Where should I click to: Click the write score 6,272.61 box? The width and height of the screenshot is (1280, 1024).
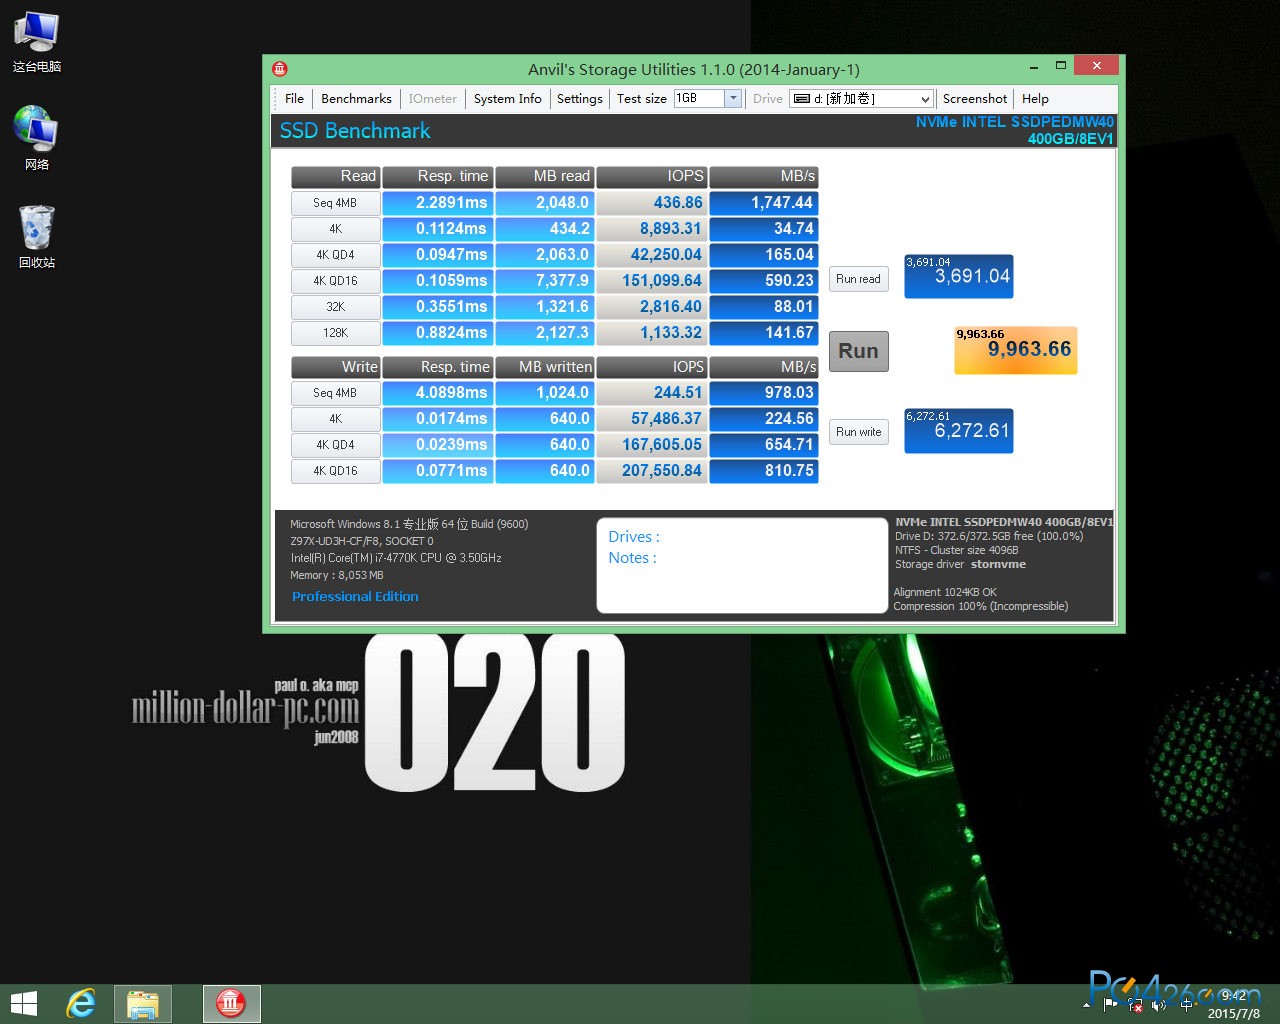958,430
